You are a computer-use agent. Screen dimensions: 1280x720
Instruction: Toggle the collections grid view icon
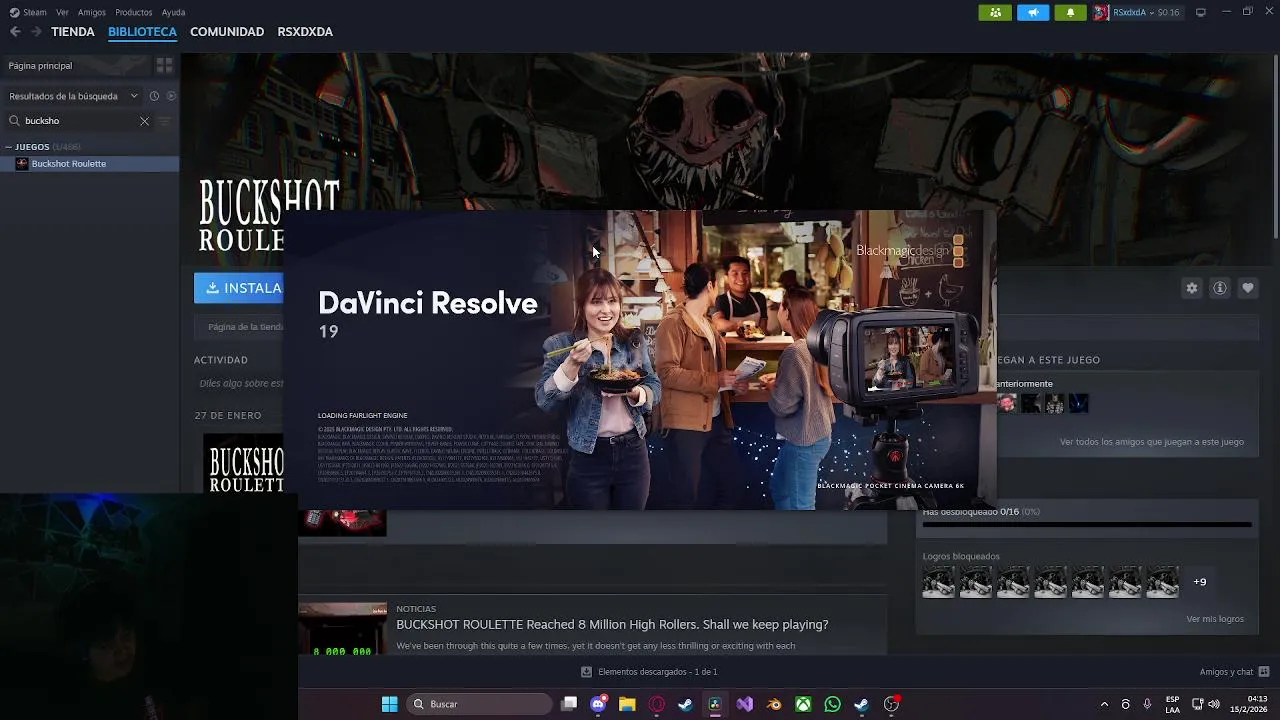click(x=165, y=65)
